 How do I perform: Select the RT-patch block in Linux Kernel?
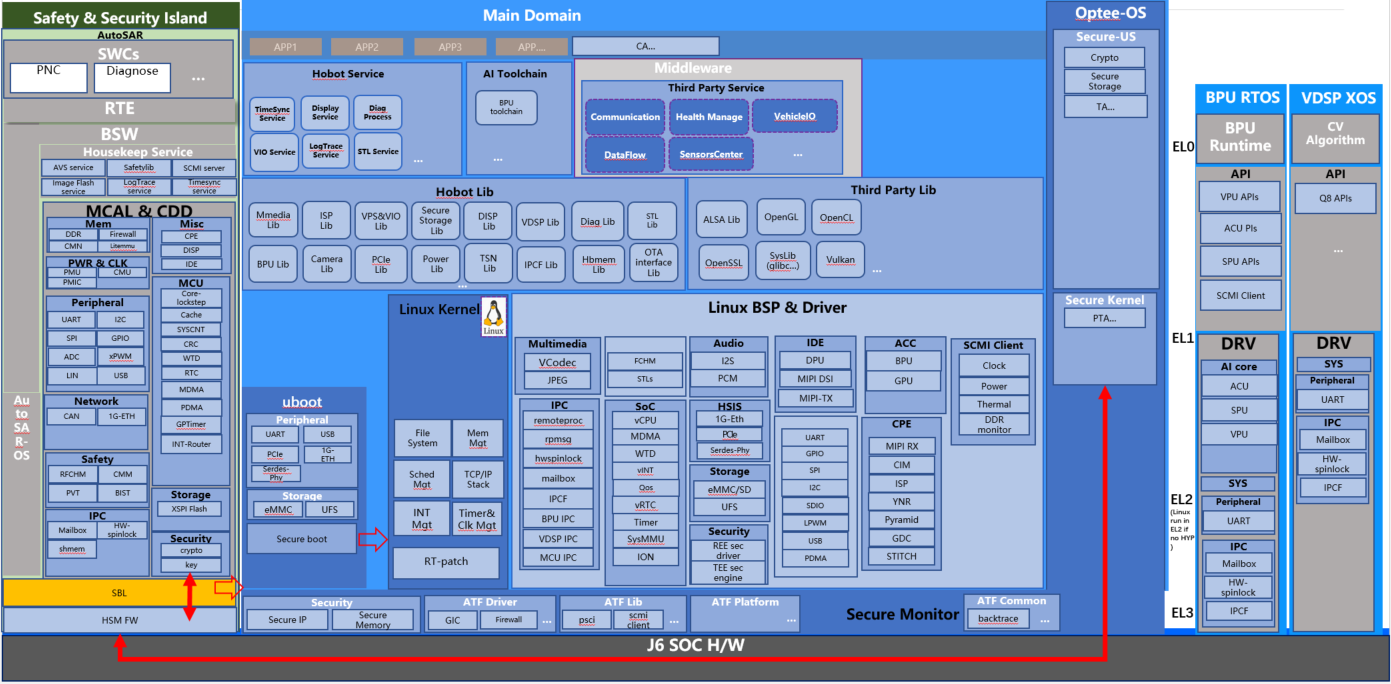[x=445, y=562]
